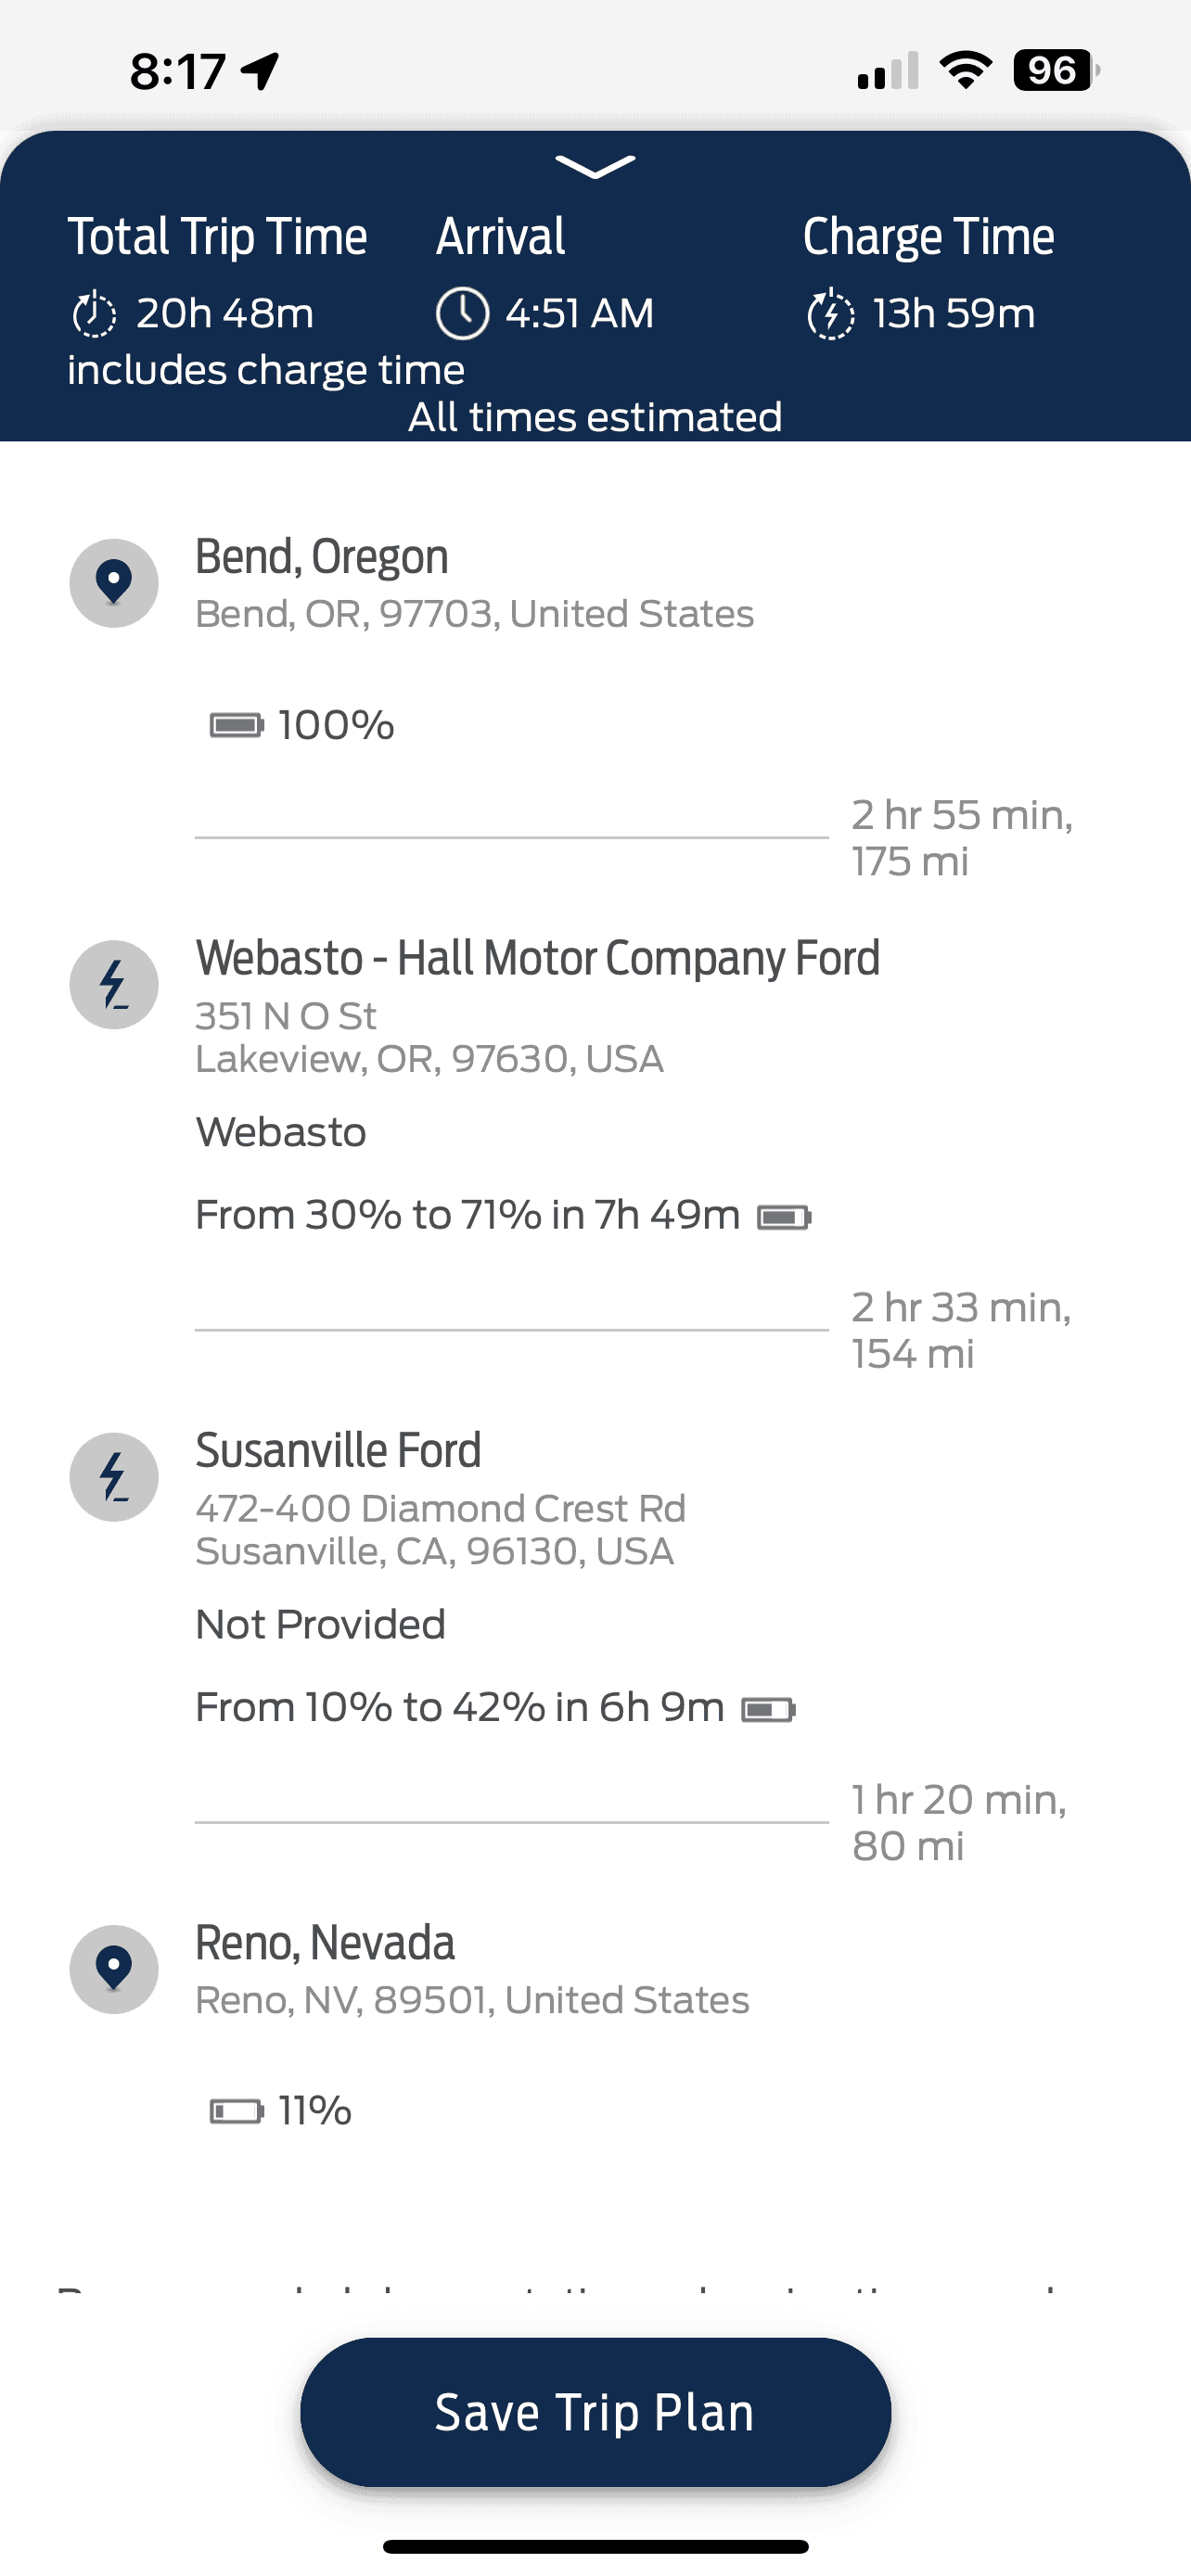The height and width of the screenshot is (2576, 1191).
Task: Tap the 1 hr 20 min, 80 mi leg
Action: (x=958, y=1822)
